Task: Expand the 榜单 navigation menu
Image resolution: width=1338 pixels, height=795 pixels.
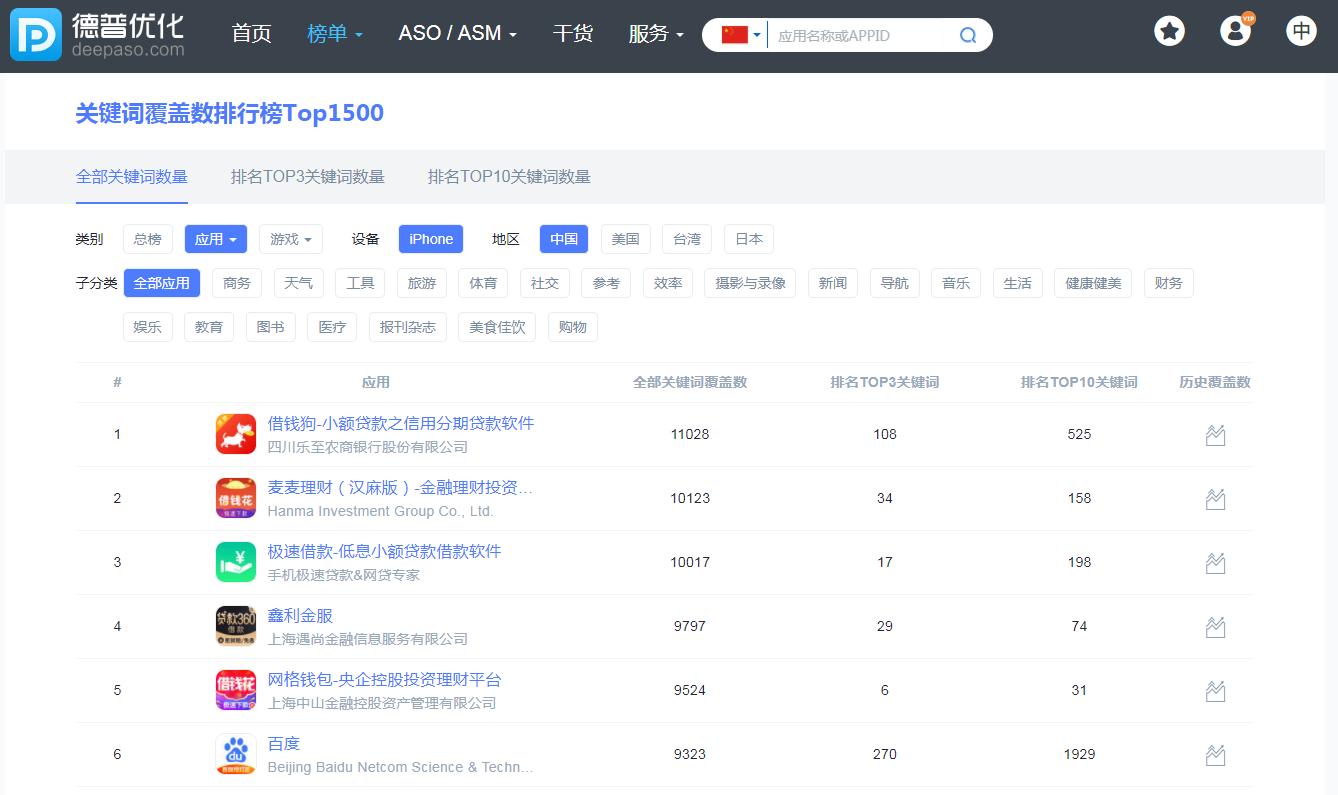Action: (334, 33)
